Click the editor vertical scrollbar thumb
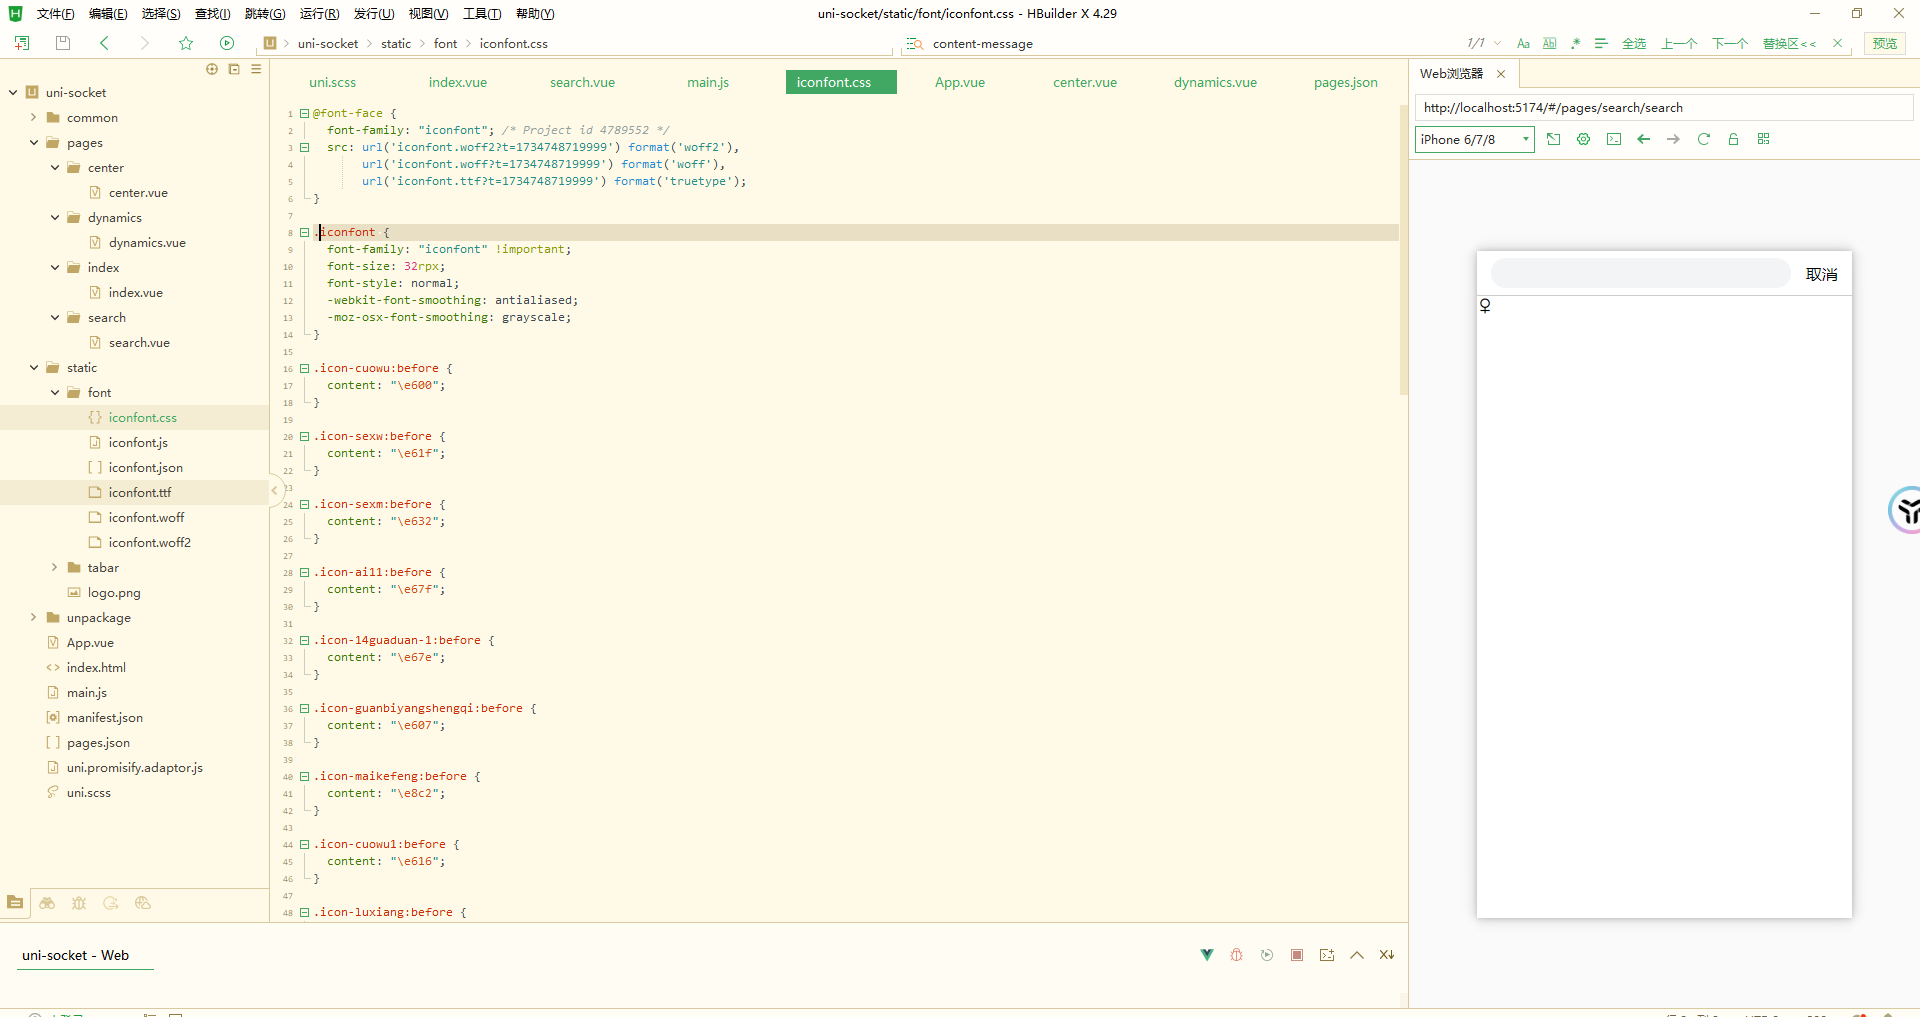 [x=1403, y=250]
